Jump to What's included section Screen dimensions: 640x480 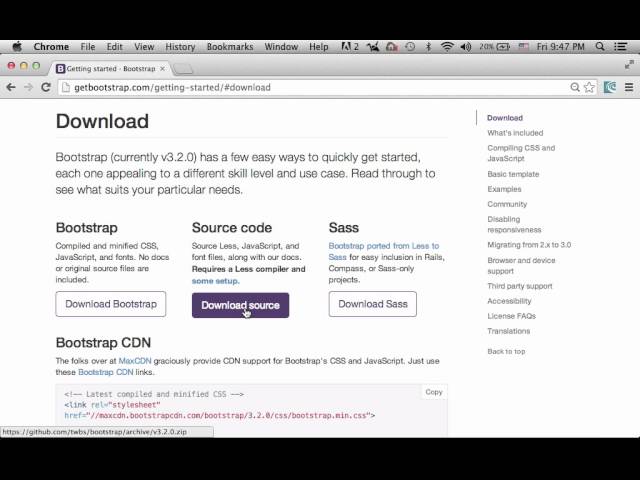[515, 133]
